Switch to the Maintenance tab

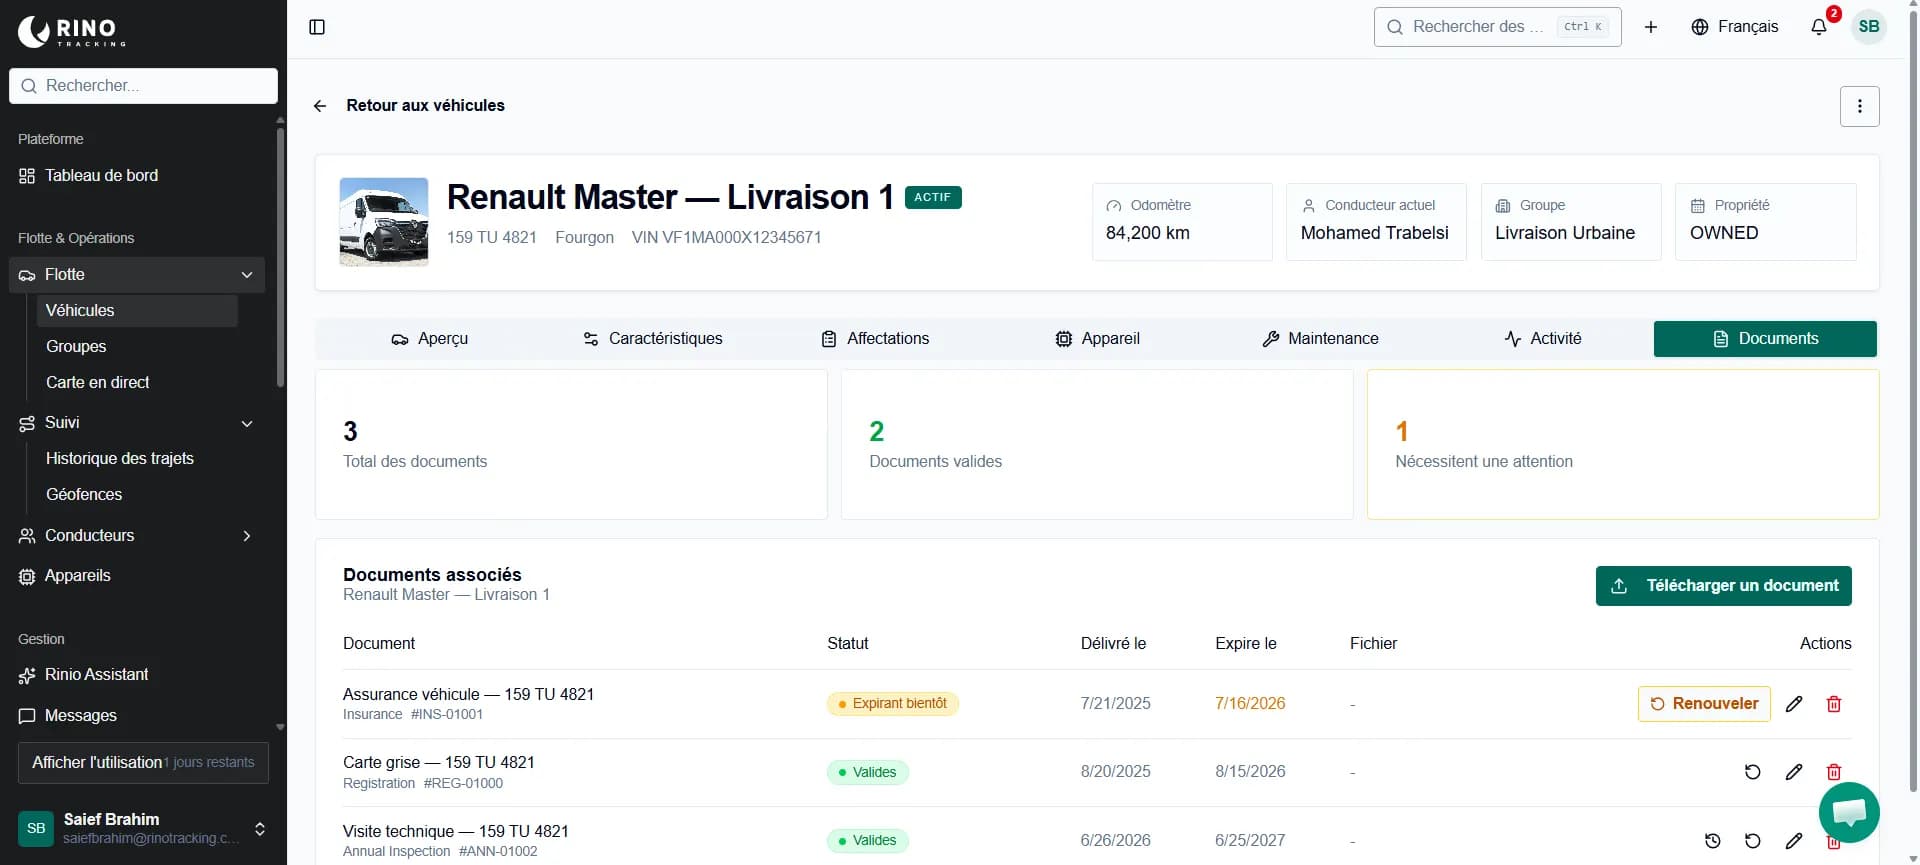pos(1320,339)
